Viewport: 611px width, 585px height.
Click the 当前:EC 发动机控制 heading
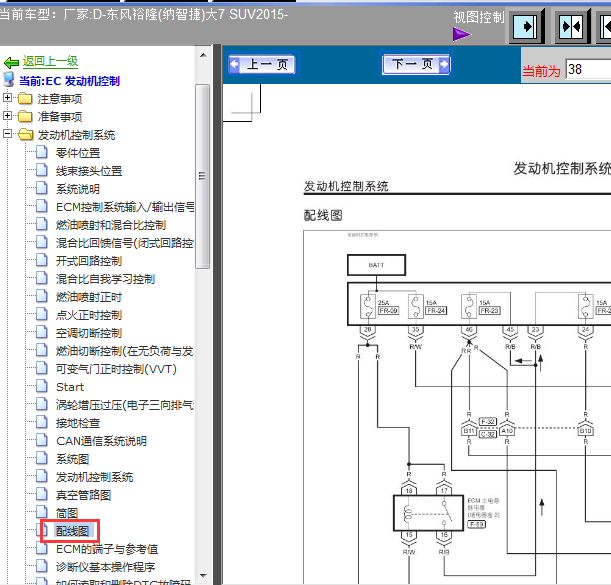click(69, 81)
